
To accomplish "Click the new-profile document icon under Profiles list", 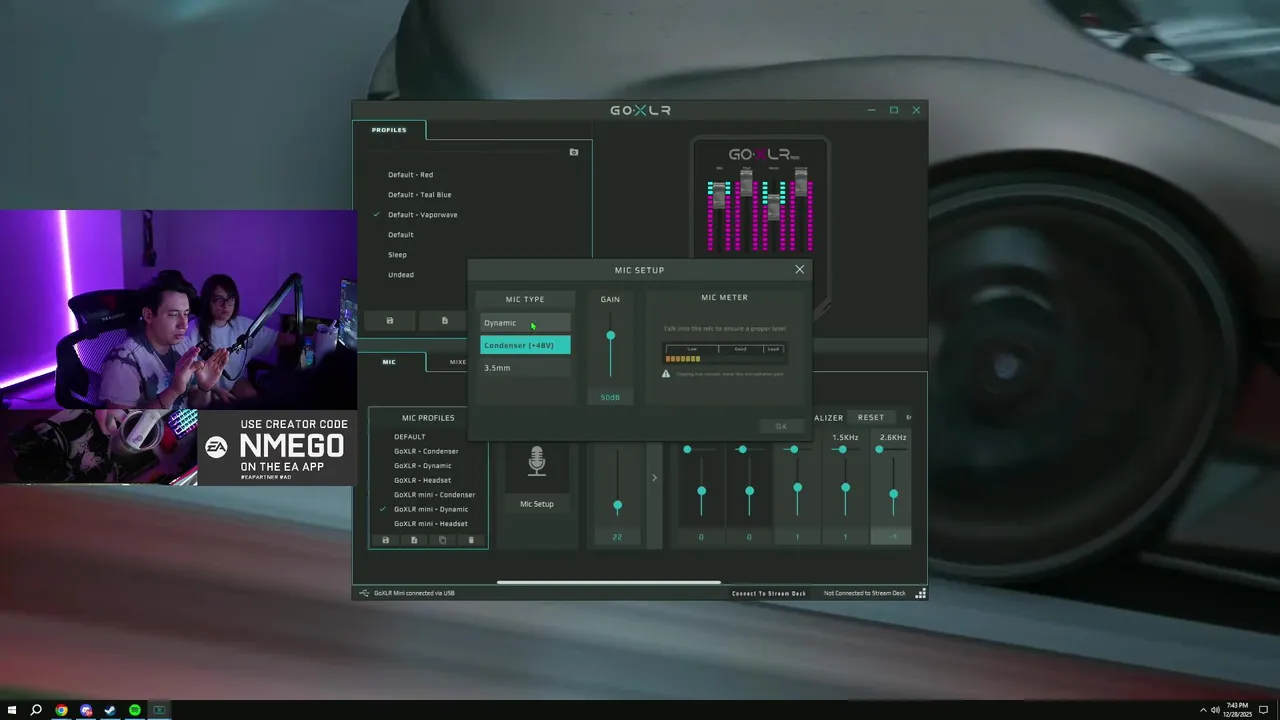I will pos(445,321).
